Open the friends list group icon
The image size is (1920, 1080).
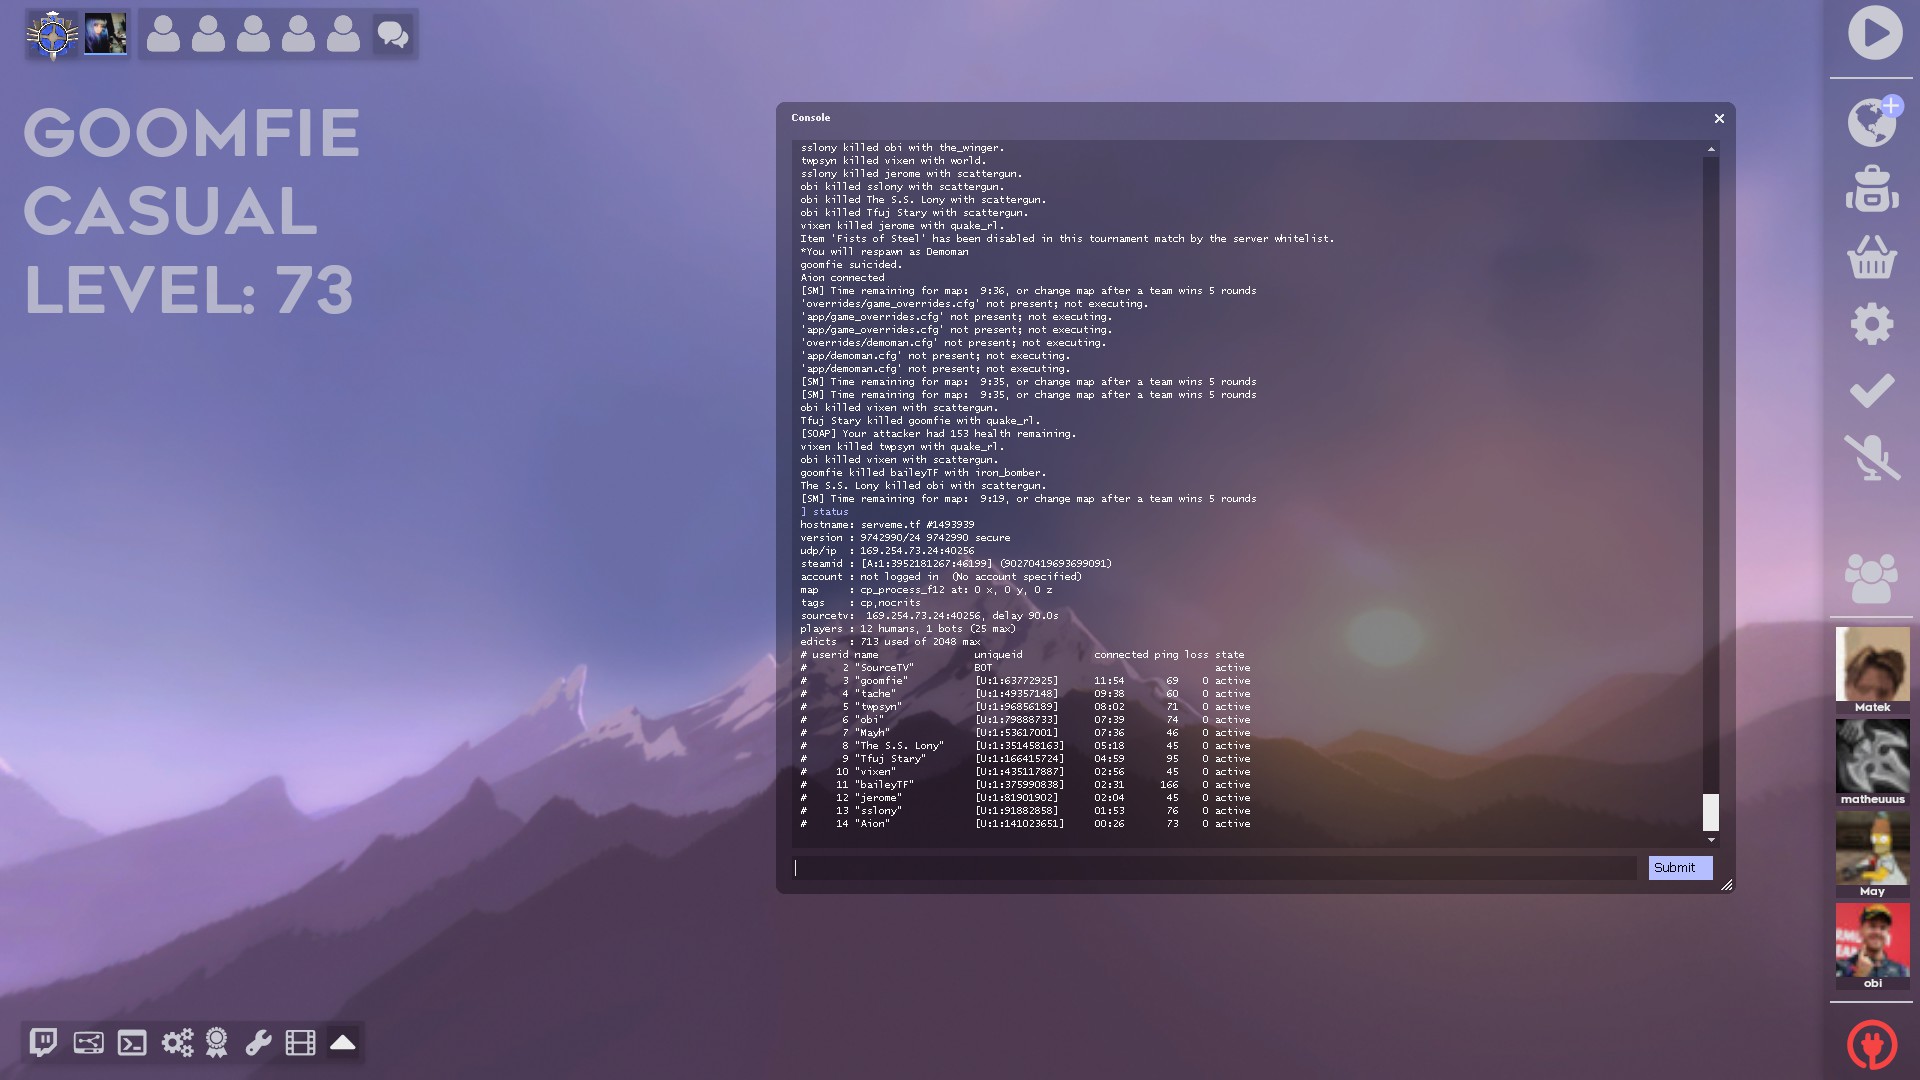(x=1871, y=579)
